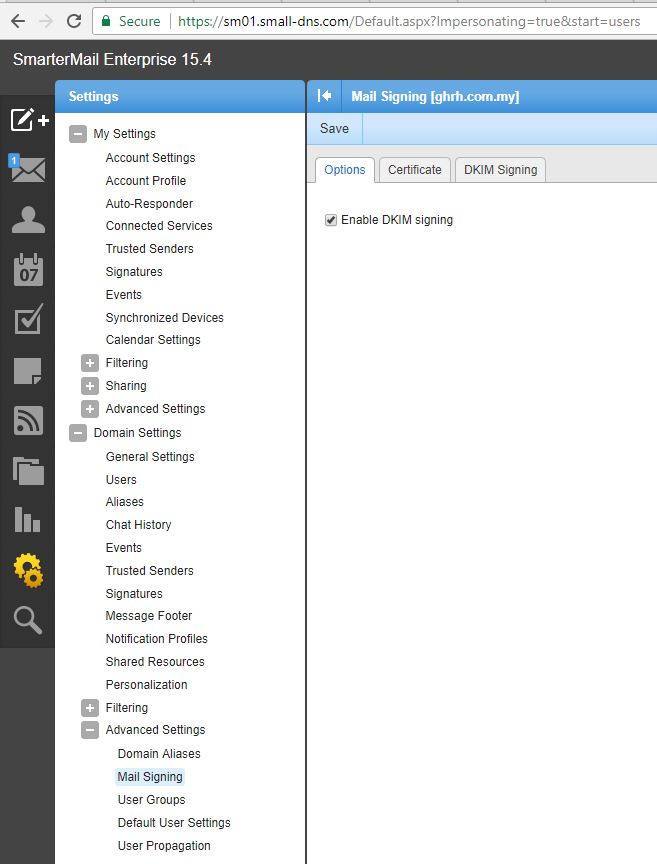Collapse the My Settings tree node
This screenshot has height=864, width=657.
click(x=78, y=134)
